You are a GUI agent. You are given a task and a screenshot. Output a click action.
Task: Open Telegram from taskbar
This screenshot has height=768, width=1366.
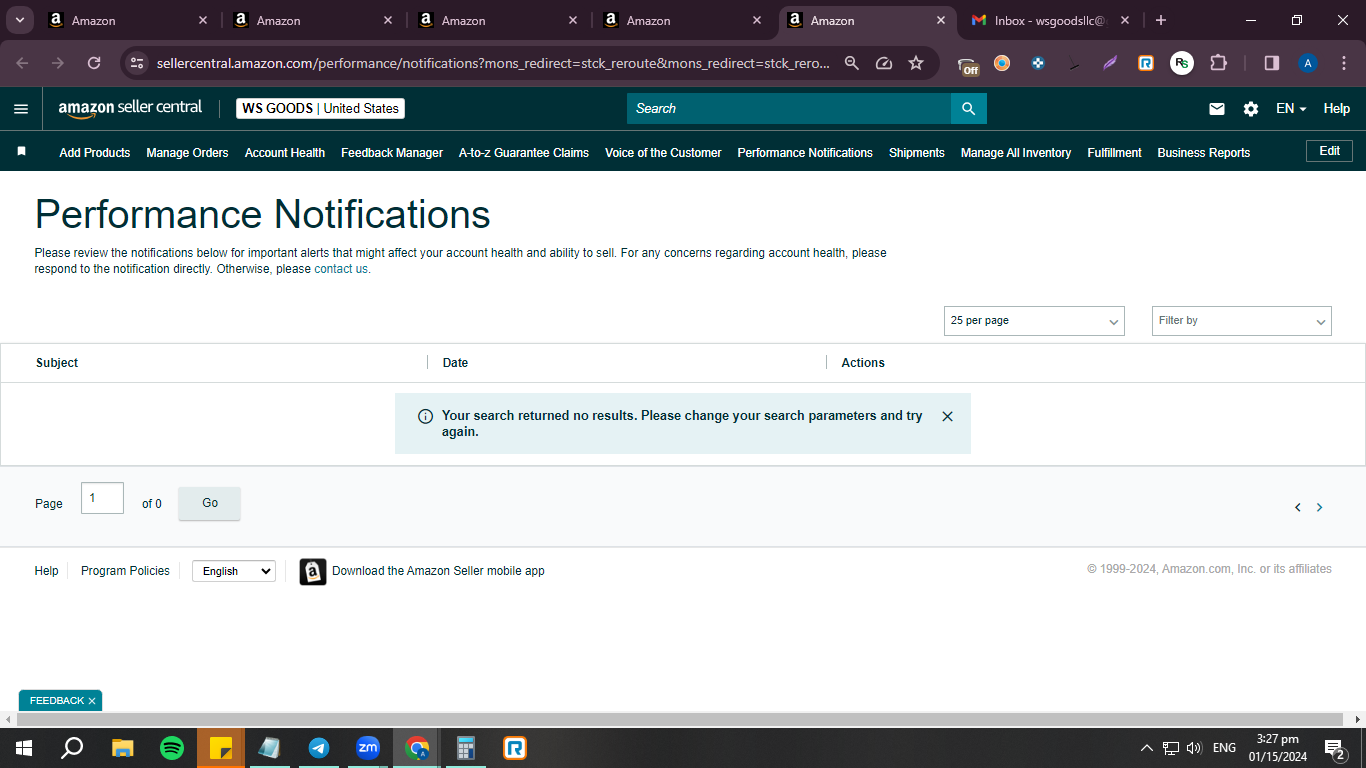coord(319,748)
